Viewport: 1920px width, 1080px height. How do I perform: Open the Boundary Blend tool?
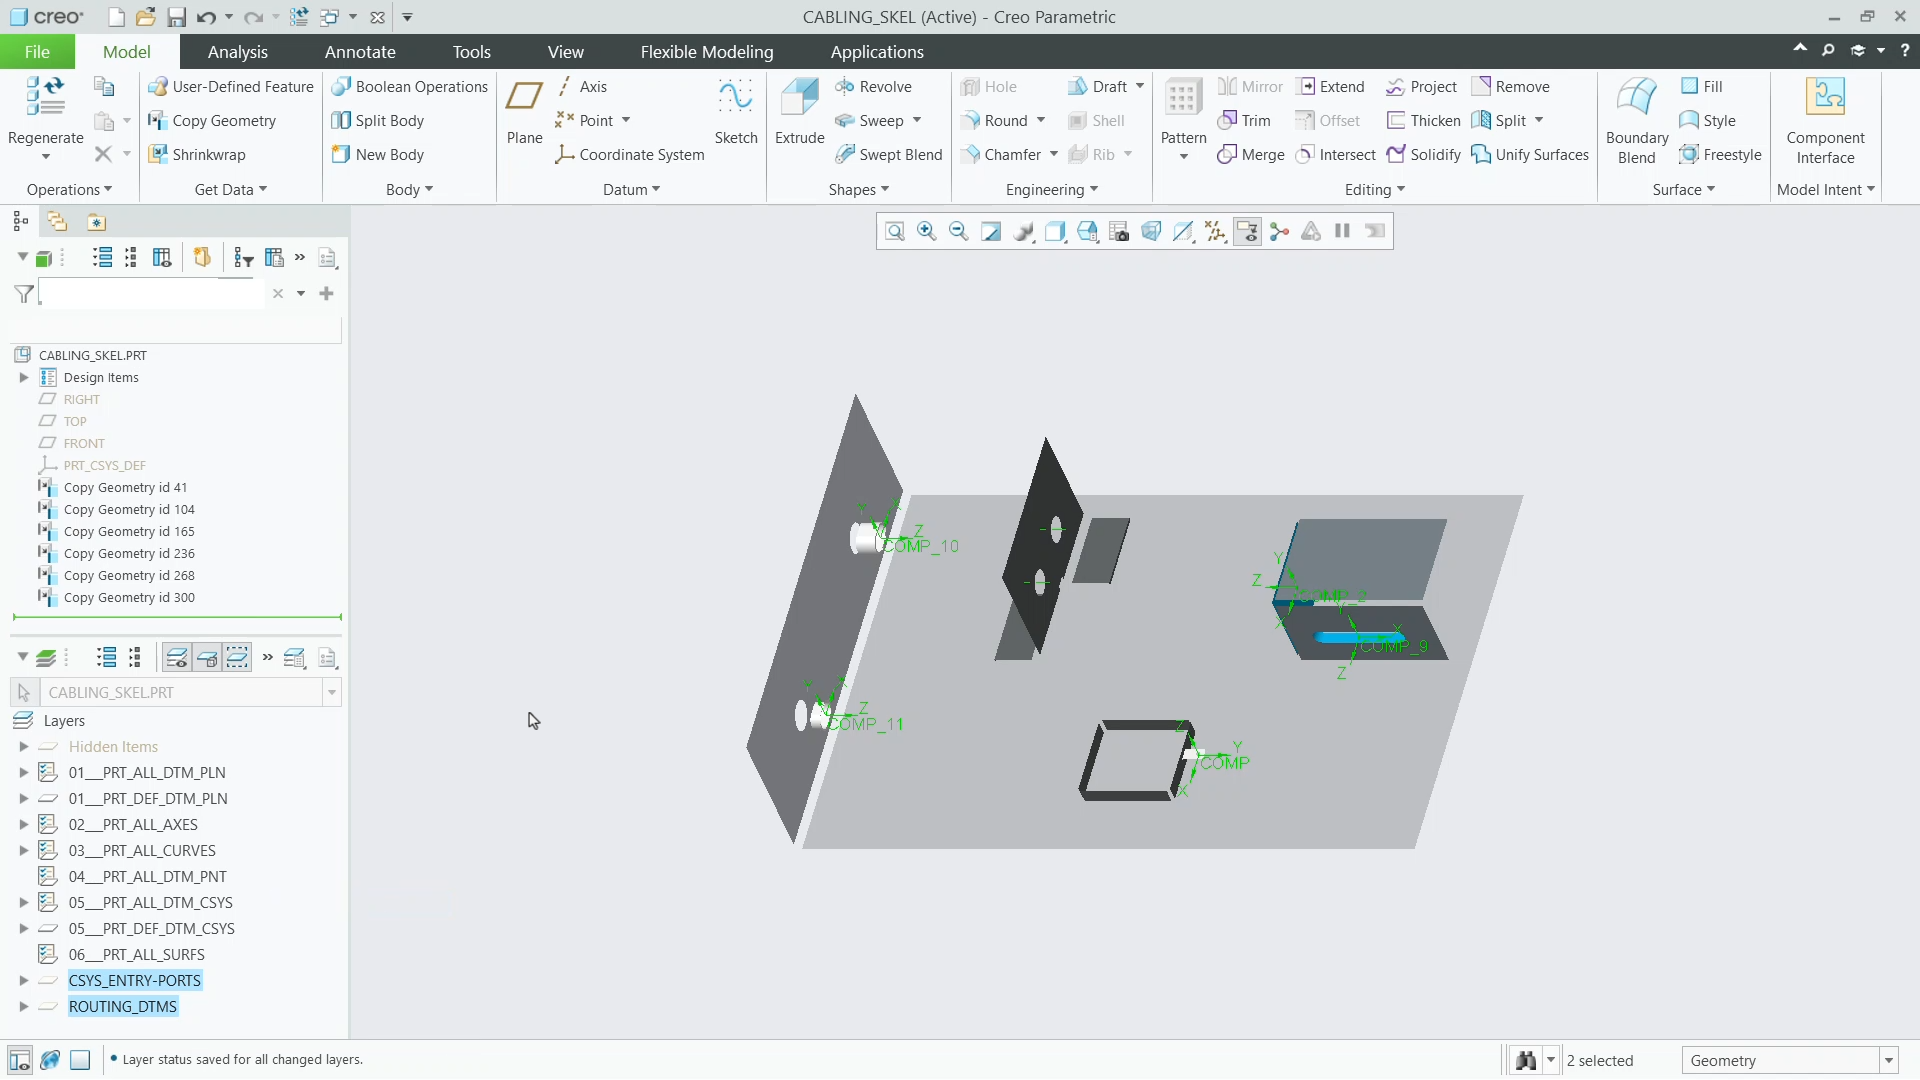point(1637,120)
